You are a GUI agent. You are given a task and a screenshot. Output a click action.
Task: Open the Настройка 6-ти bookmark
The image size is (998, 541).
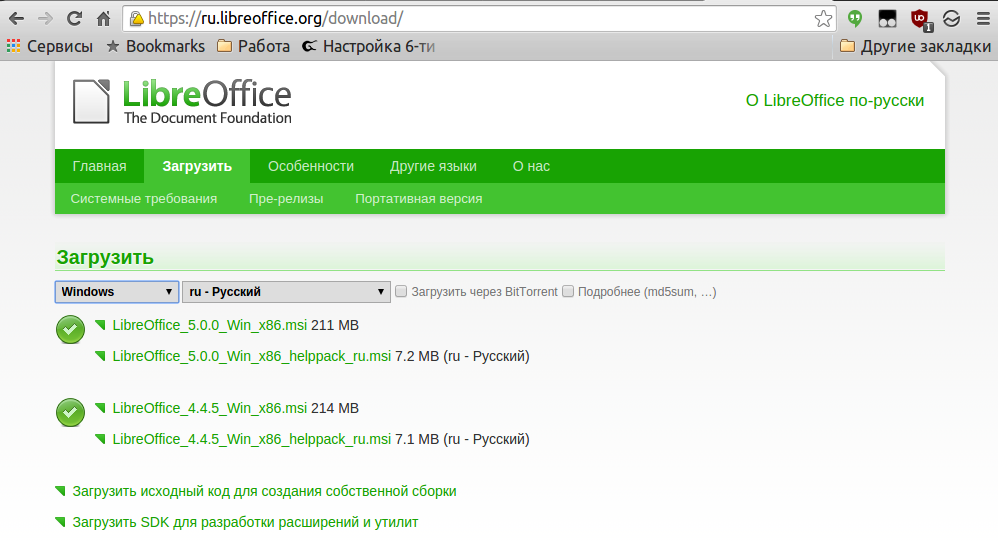pos(368,46)
